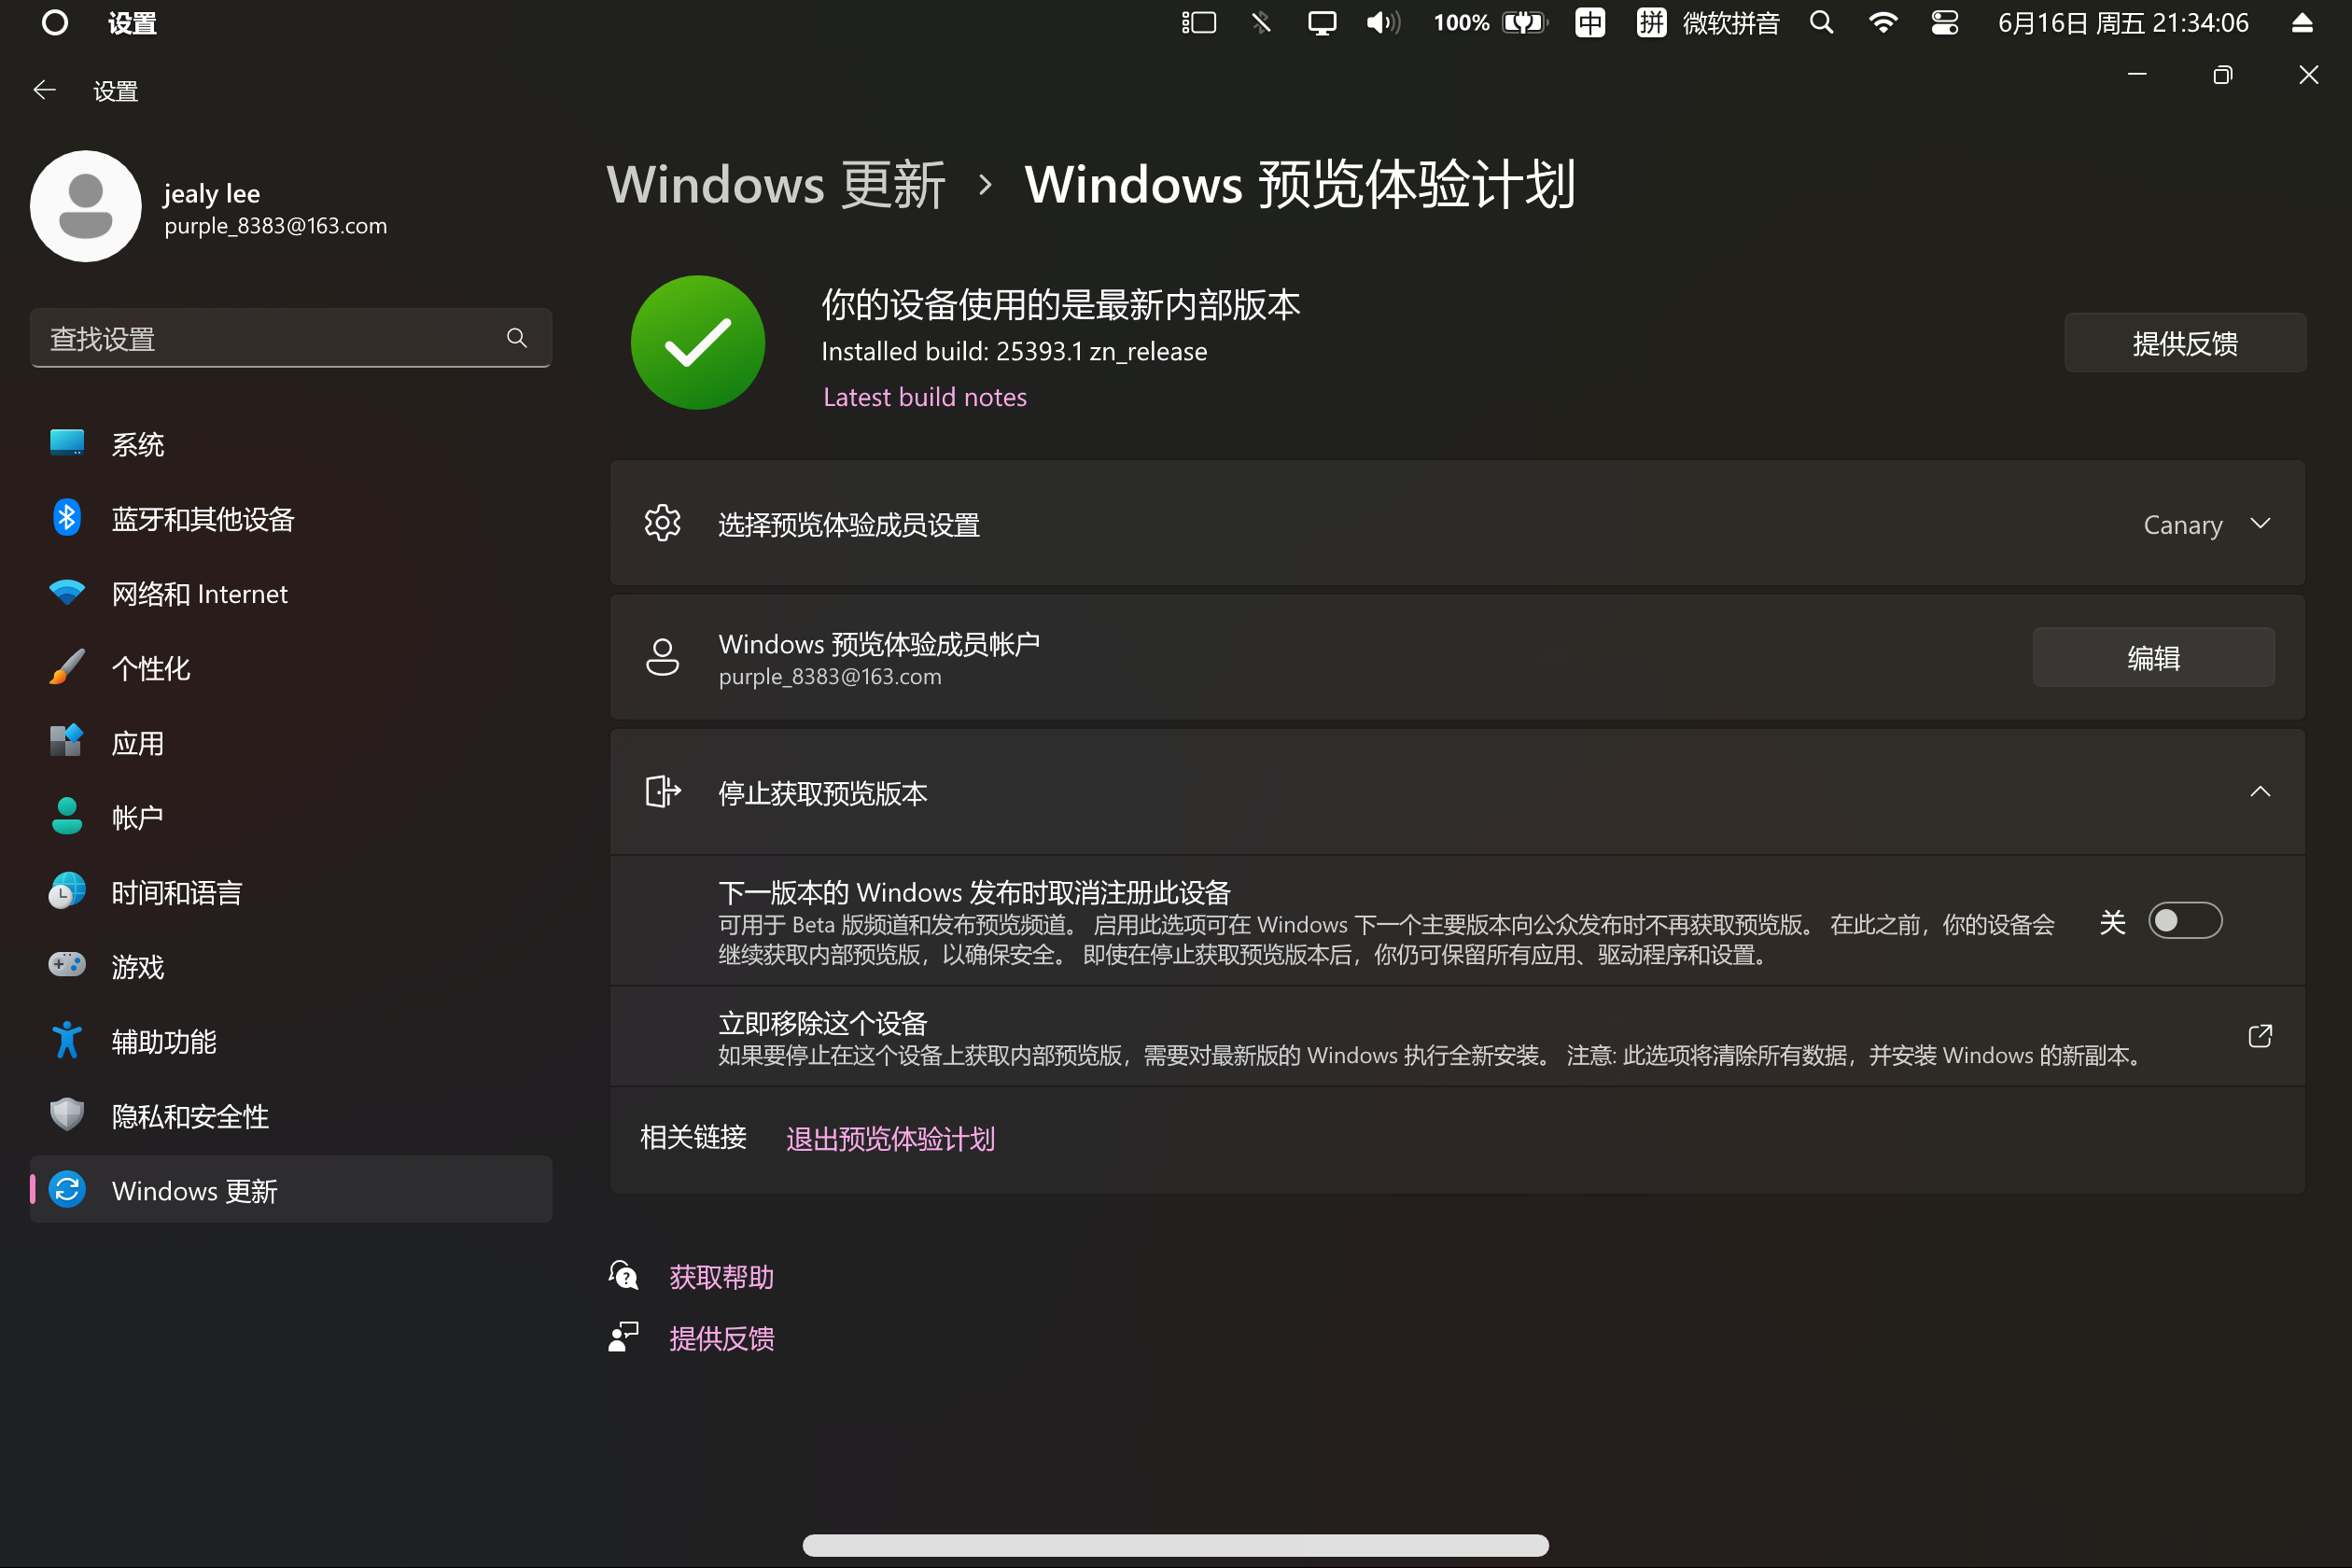Collapse the 停止获取预览版本 section

pos(2259,791)
